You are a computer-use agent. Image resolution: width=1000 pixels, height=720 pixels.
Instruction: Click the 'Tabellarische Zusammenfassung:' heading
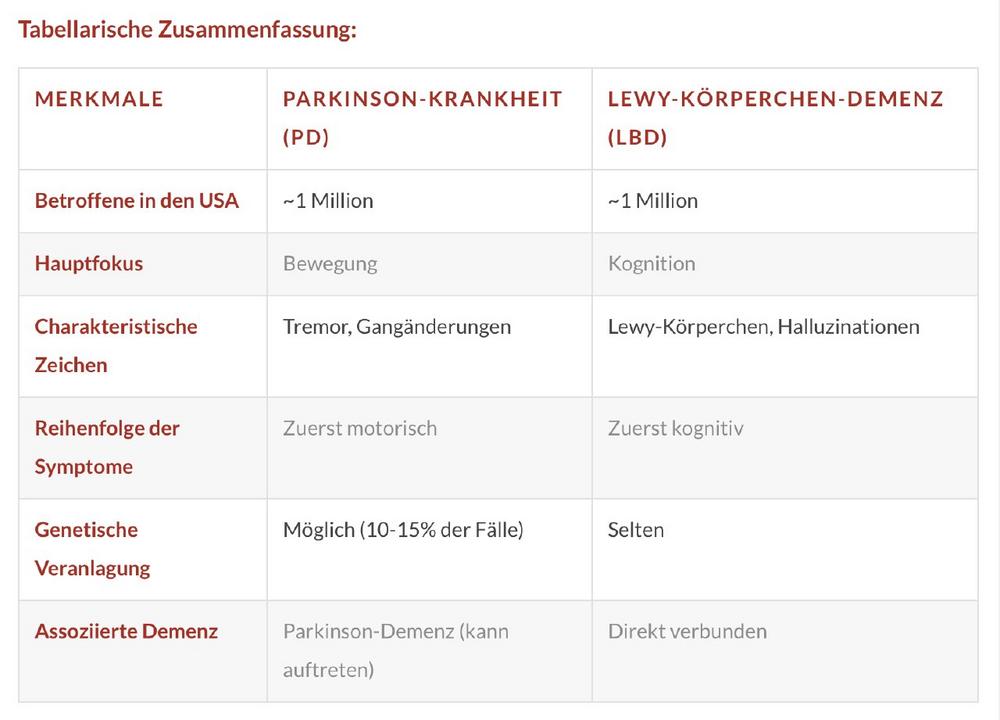tap(187, 29)
